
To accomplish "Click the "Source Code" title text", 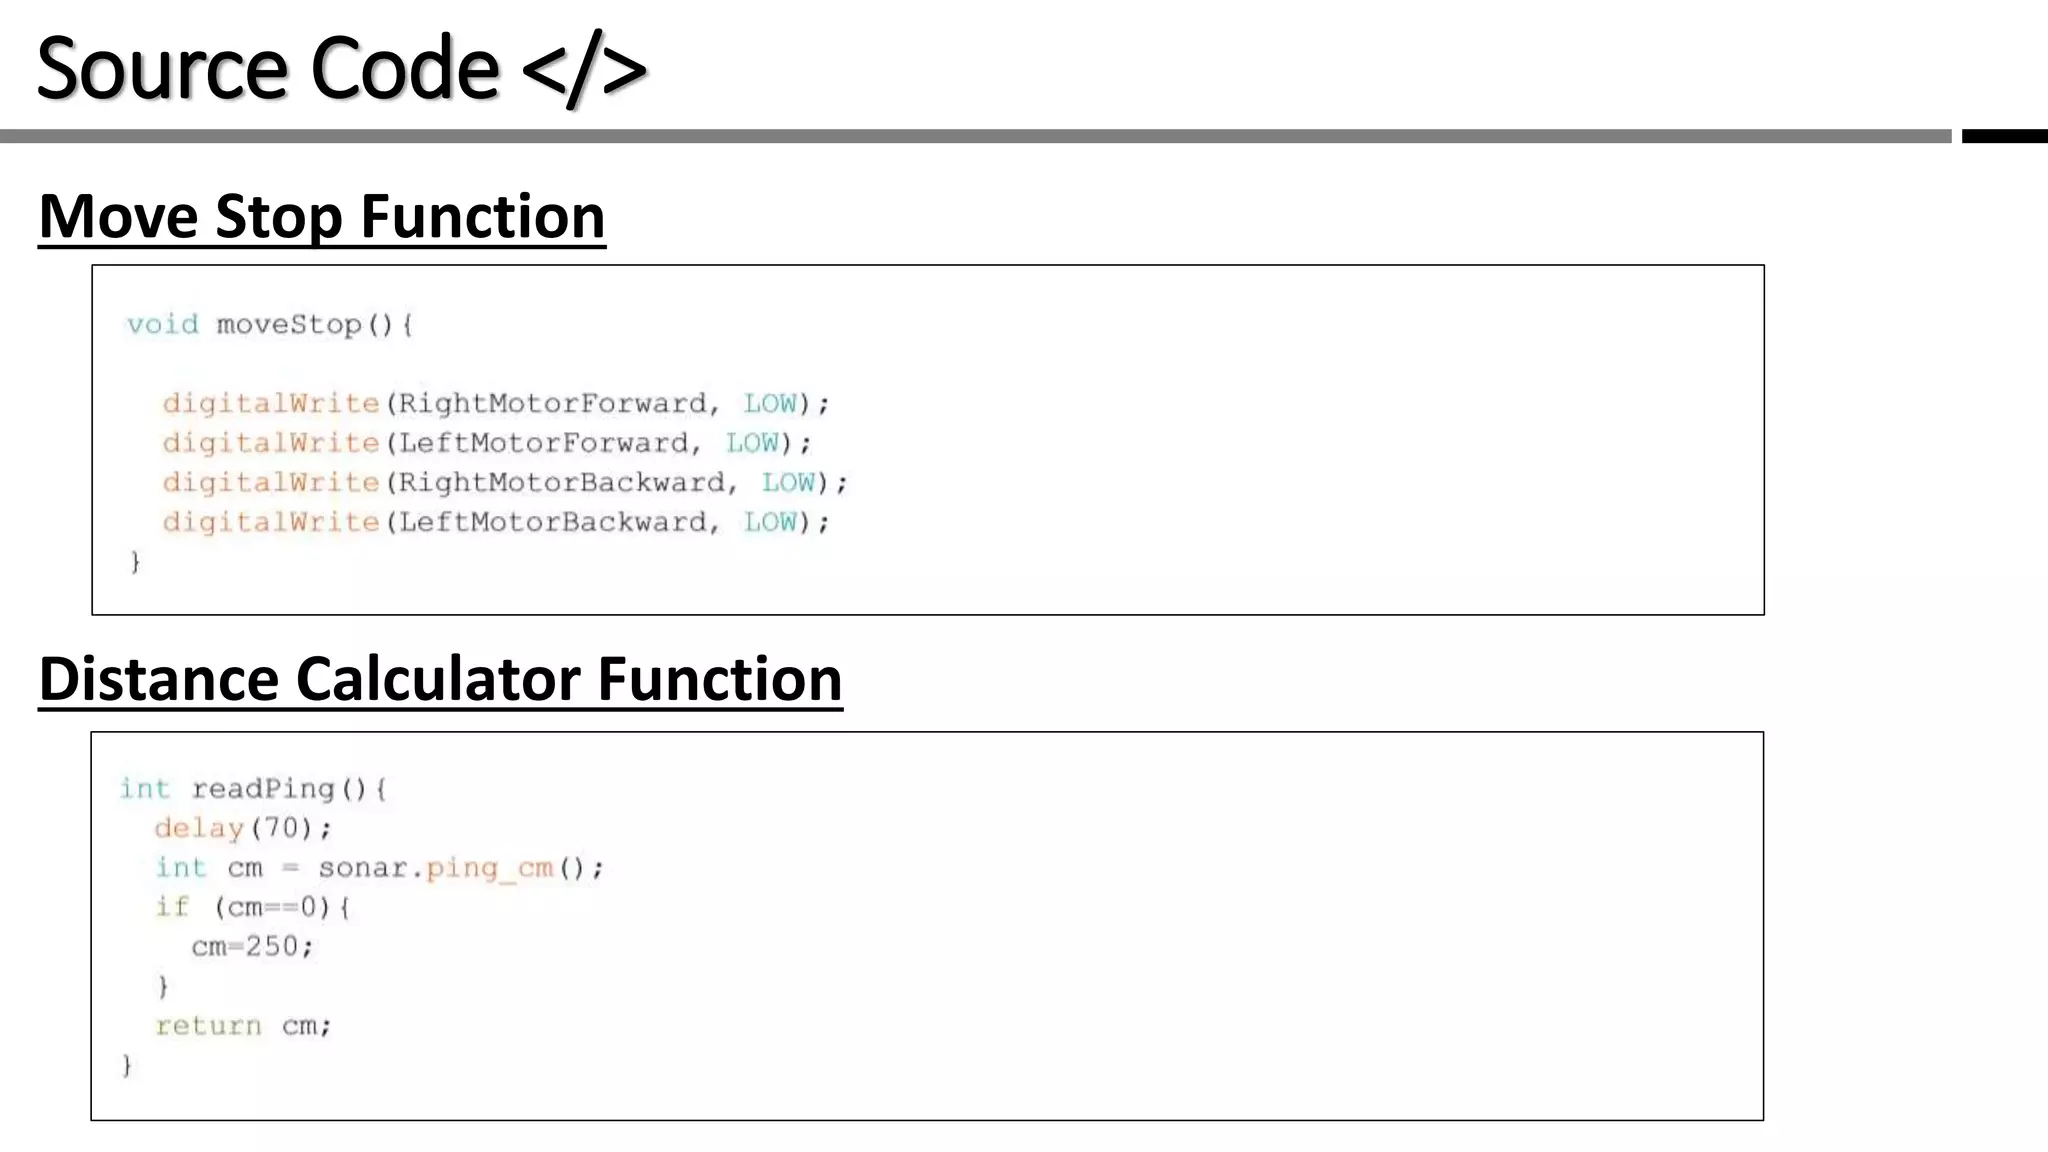I will point(268,68).
